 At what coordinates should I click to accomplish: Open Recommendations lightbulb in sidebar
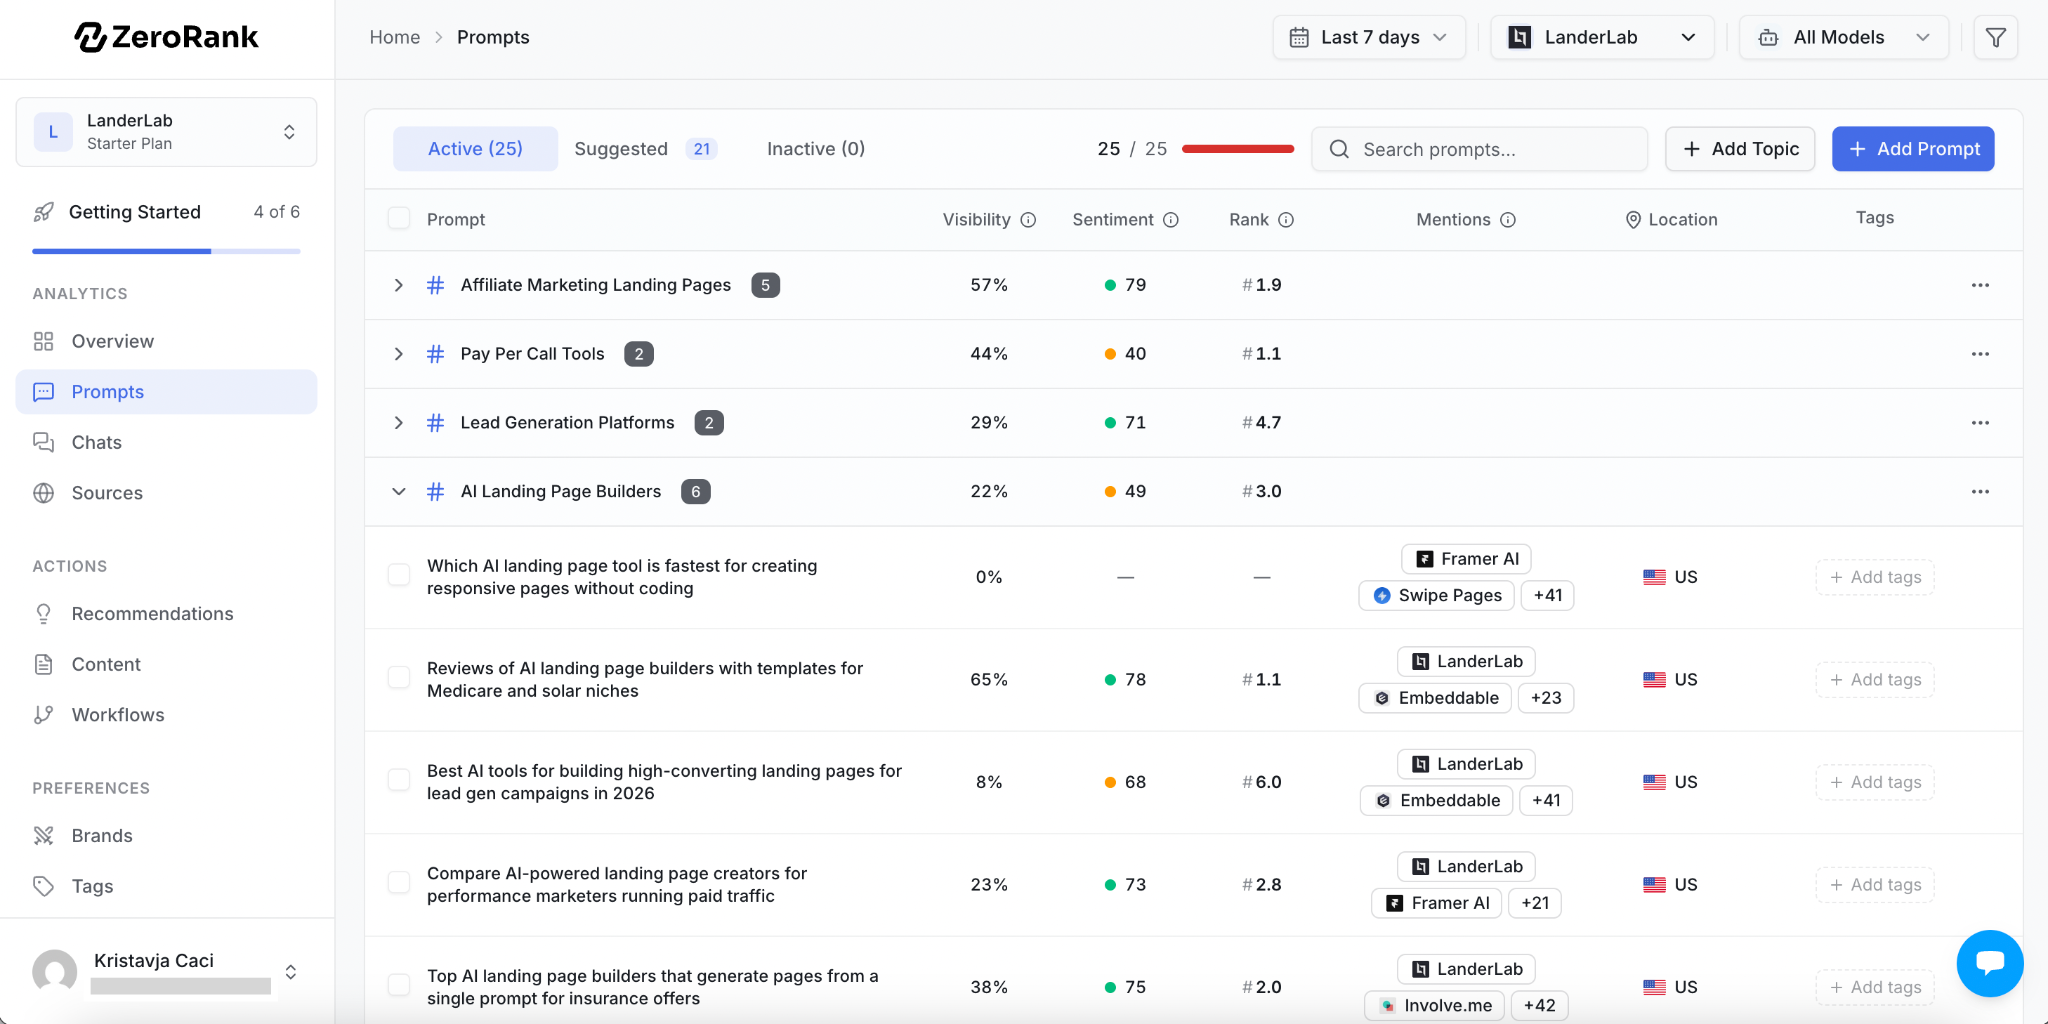[x=44, y=614]
